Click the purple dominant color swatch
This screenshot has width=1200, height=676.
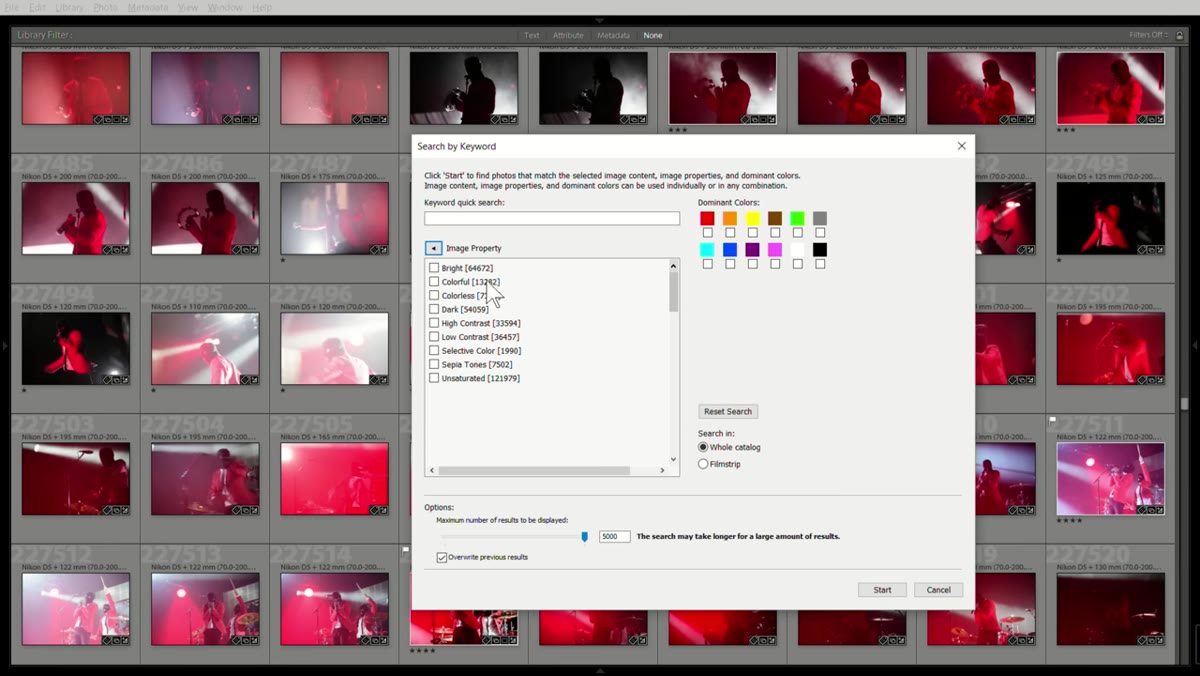(x=752, y=249)
